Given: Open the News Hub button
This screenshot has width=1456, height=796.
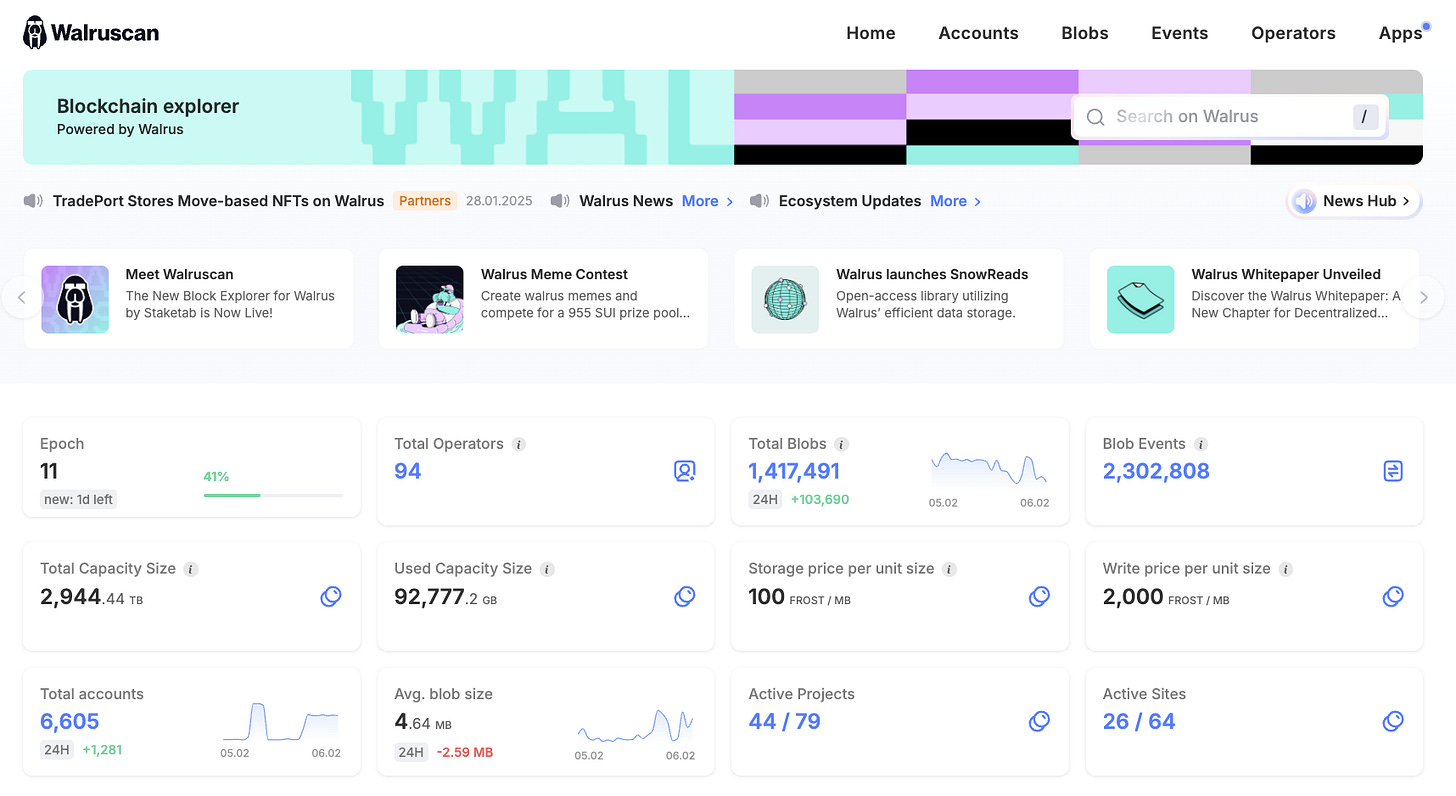Looking at the screenshot, I should point(1354,201).
